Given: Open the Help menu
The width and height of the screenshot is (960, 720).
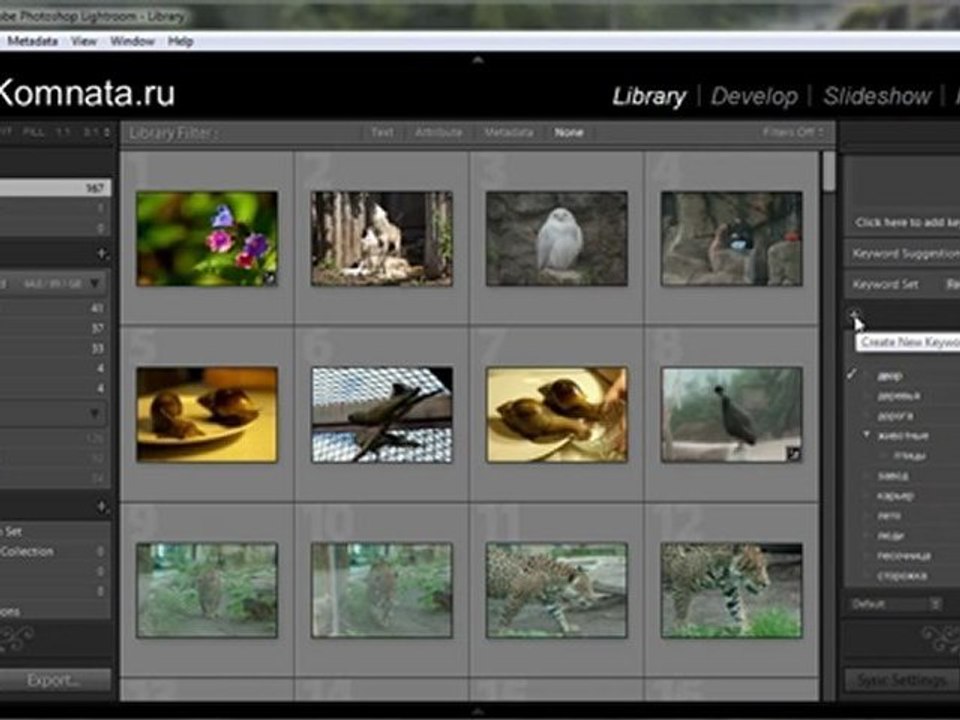Looking at the screenshot, I should (181, 41).
